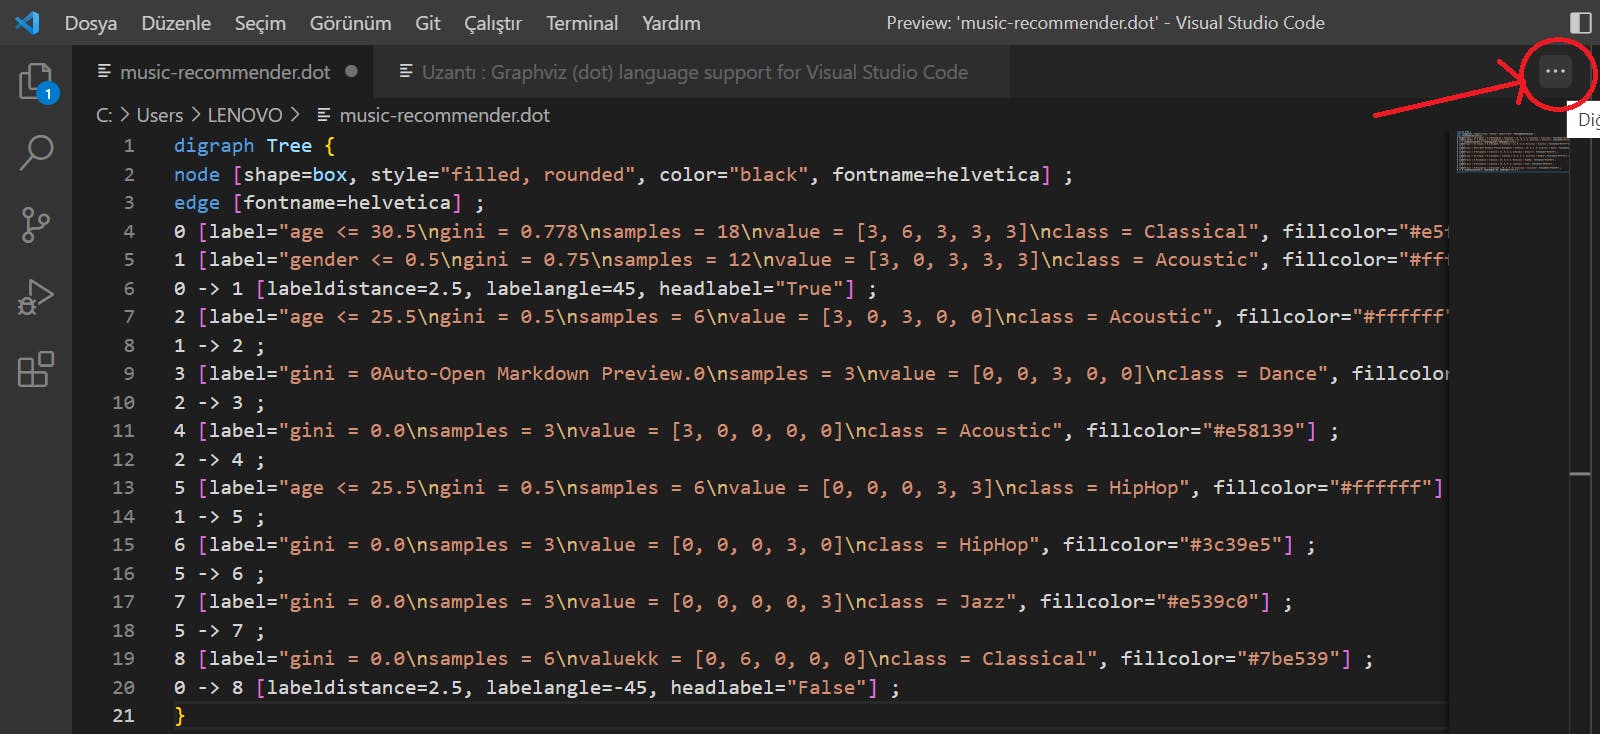
Task: Open the Extensions view icon
Action: coord(36,369)
